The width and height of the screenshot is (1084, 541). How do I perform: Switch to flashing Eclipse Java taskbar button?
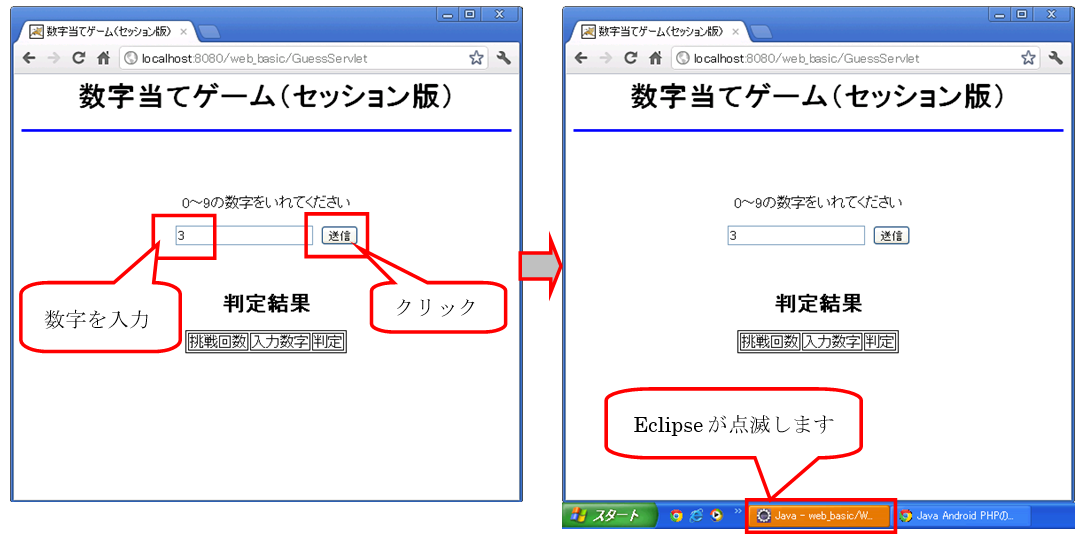tap(819, 516)
